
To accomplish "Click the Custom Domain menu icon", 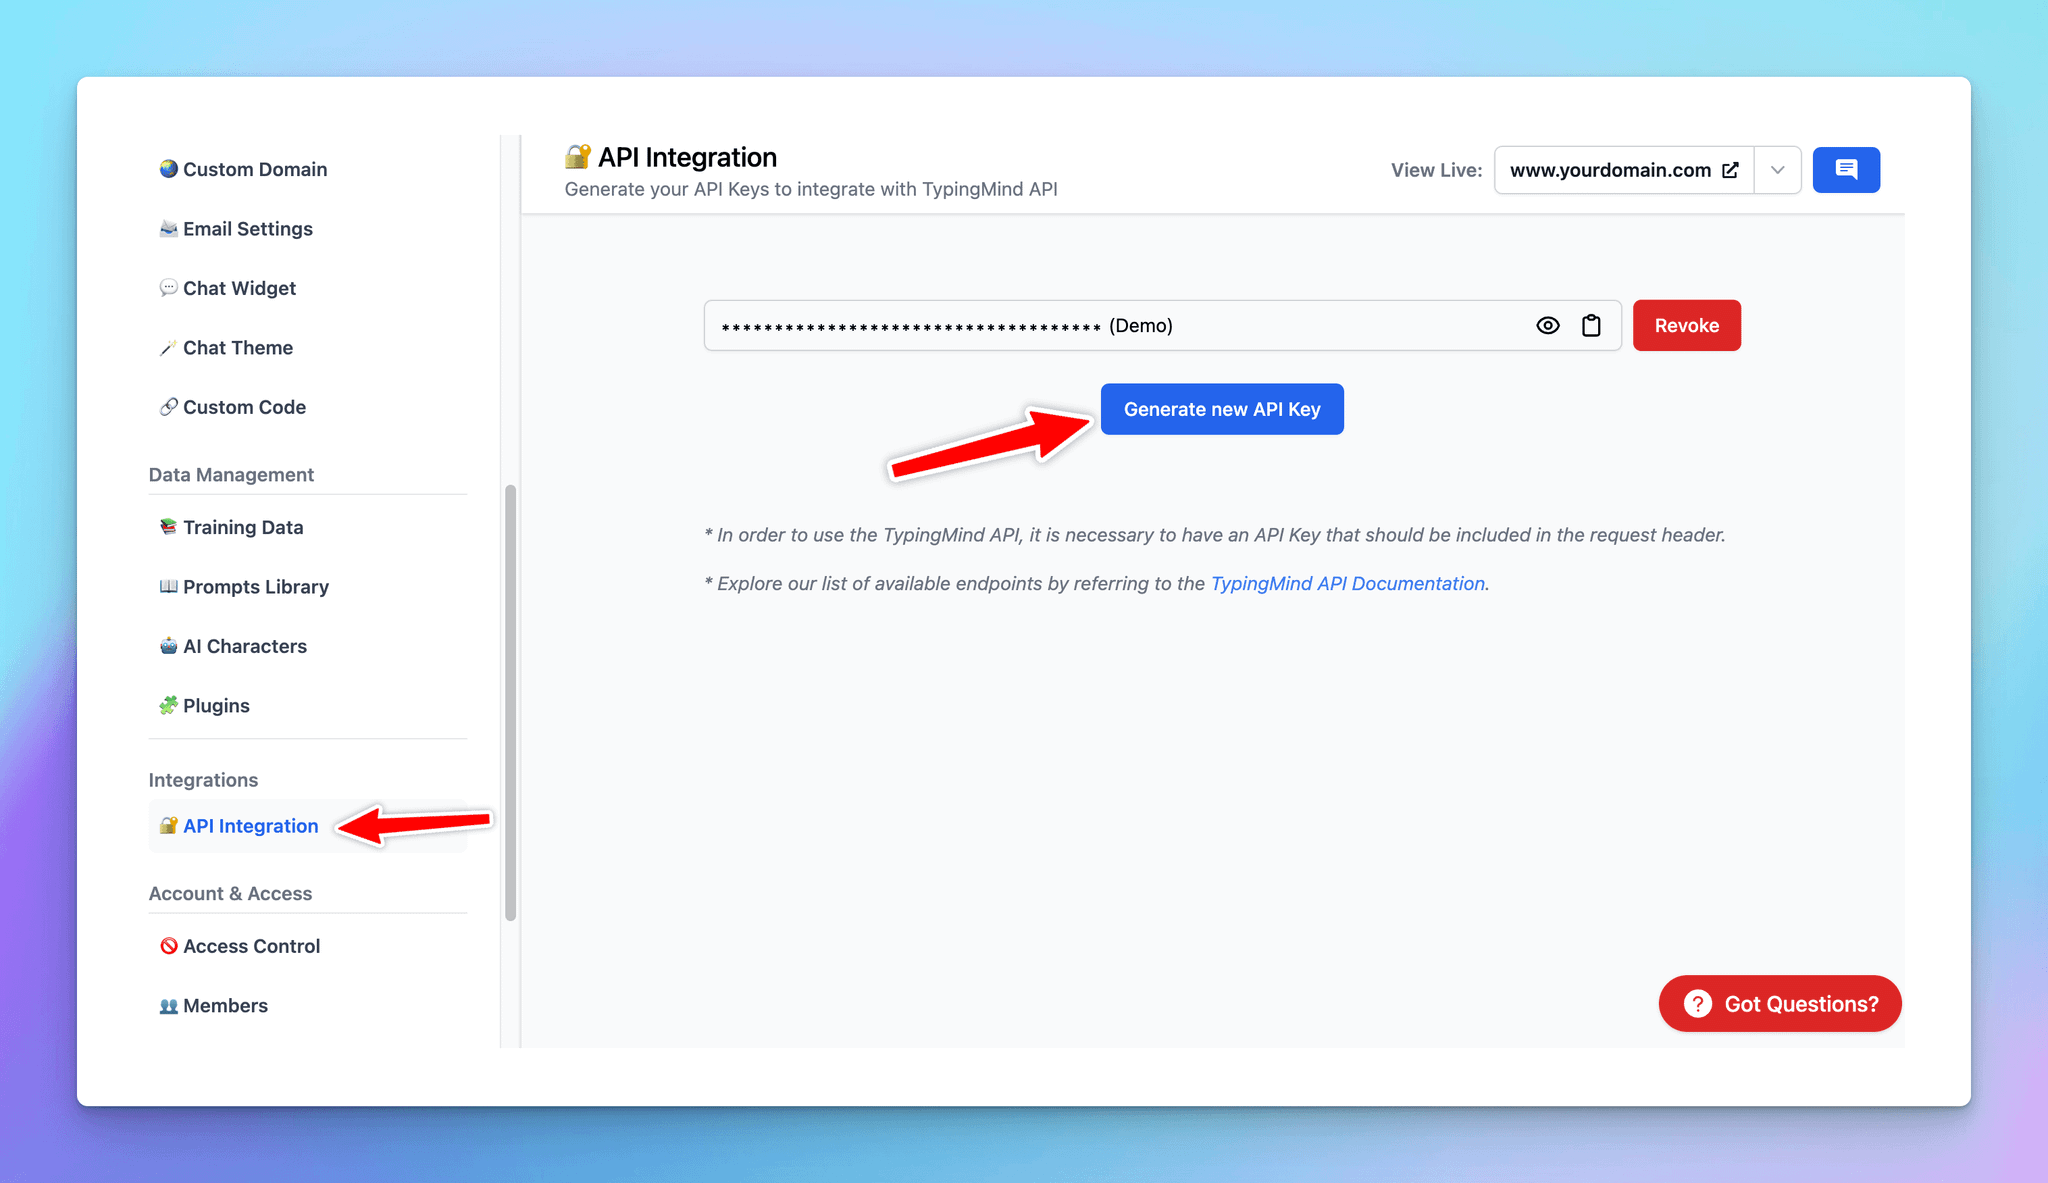I will coord(167,168).
